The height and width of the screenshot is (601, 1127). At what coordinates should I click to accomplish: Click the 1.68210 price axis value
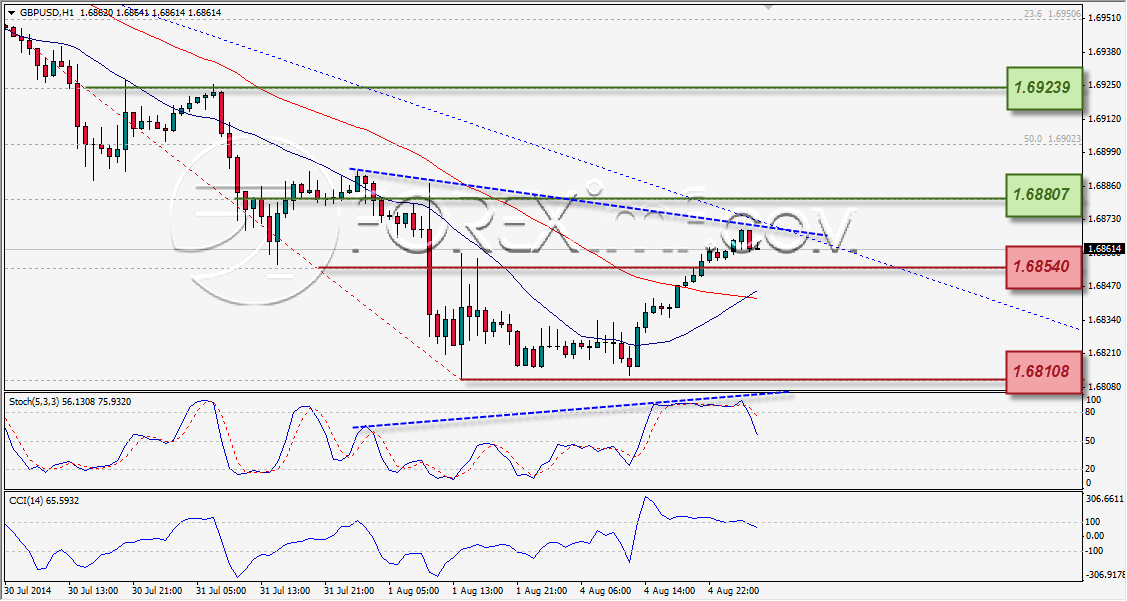pyautogui.click(x=1104, y=353)
